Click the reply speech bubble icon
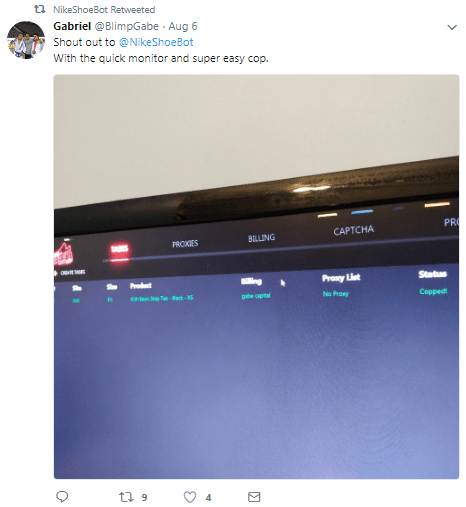Viewport: 466px width, 507px height. pyautogui.click(x=62, y=497)
